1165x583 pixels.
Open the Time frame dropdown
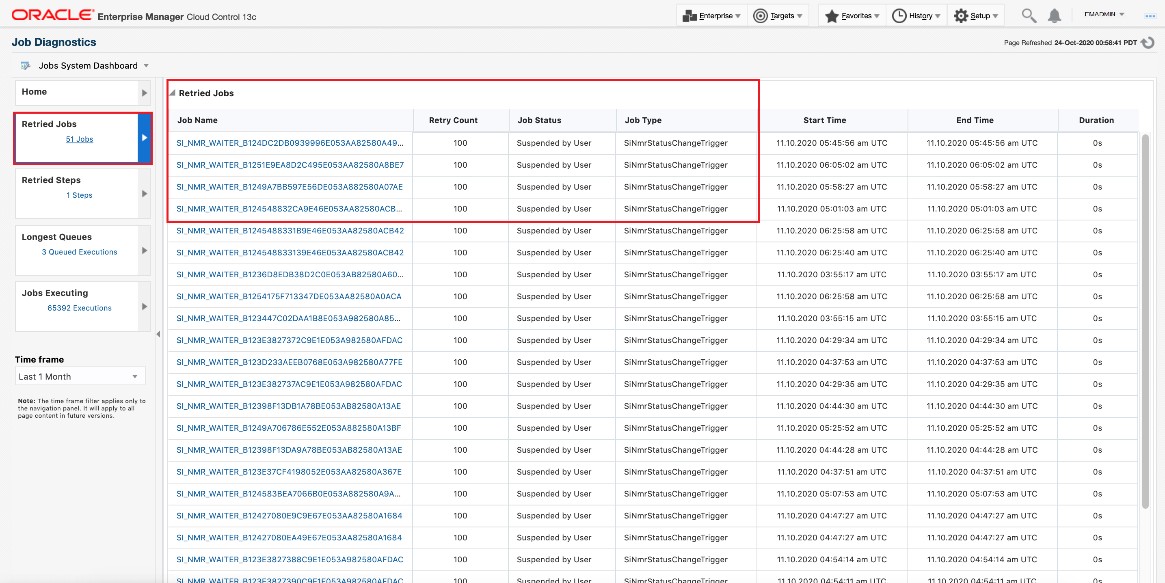point(80,377)
